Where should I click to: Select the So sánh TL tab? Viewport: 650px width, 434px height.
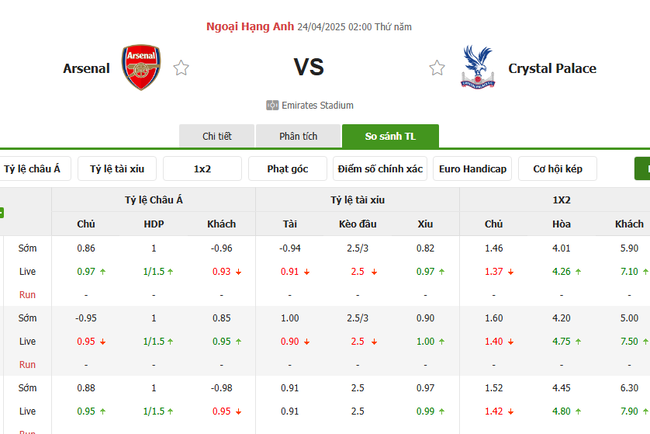pos(390,137)
